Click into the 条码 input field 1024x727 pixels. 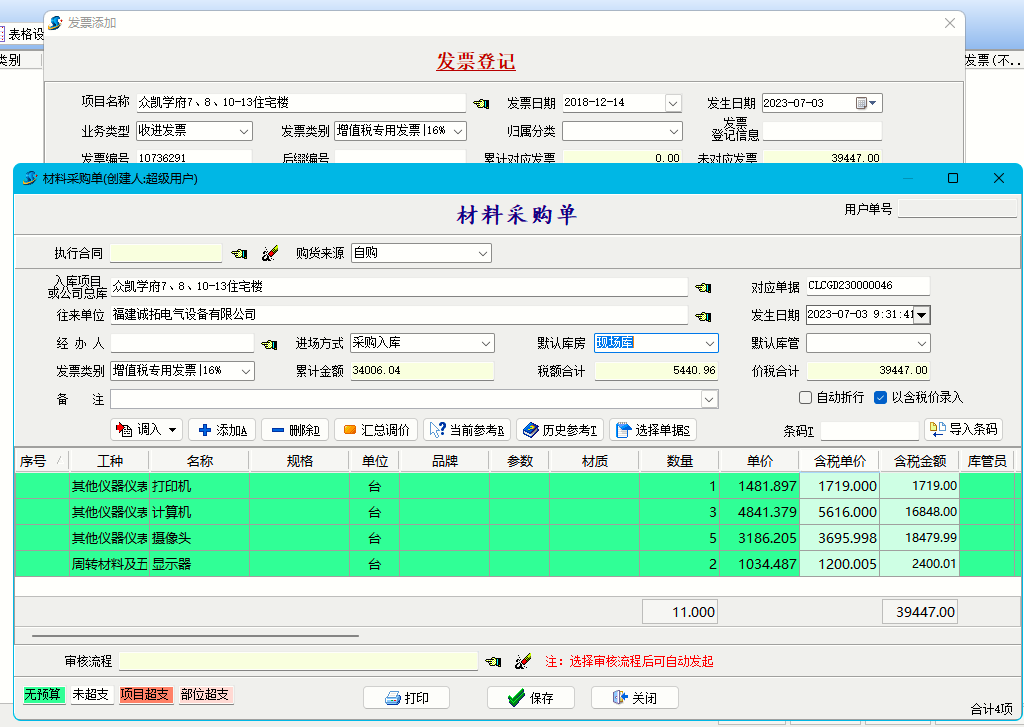(868, 431)
